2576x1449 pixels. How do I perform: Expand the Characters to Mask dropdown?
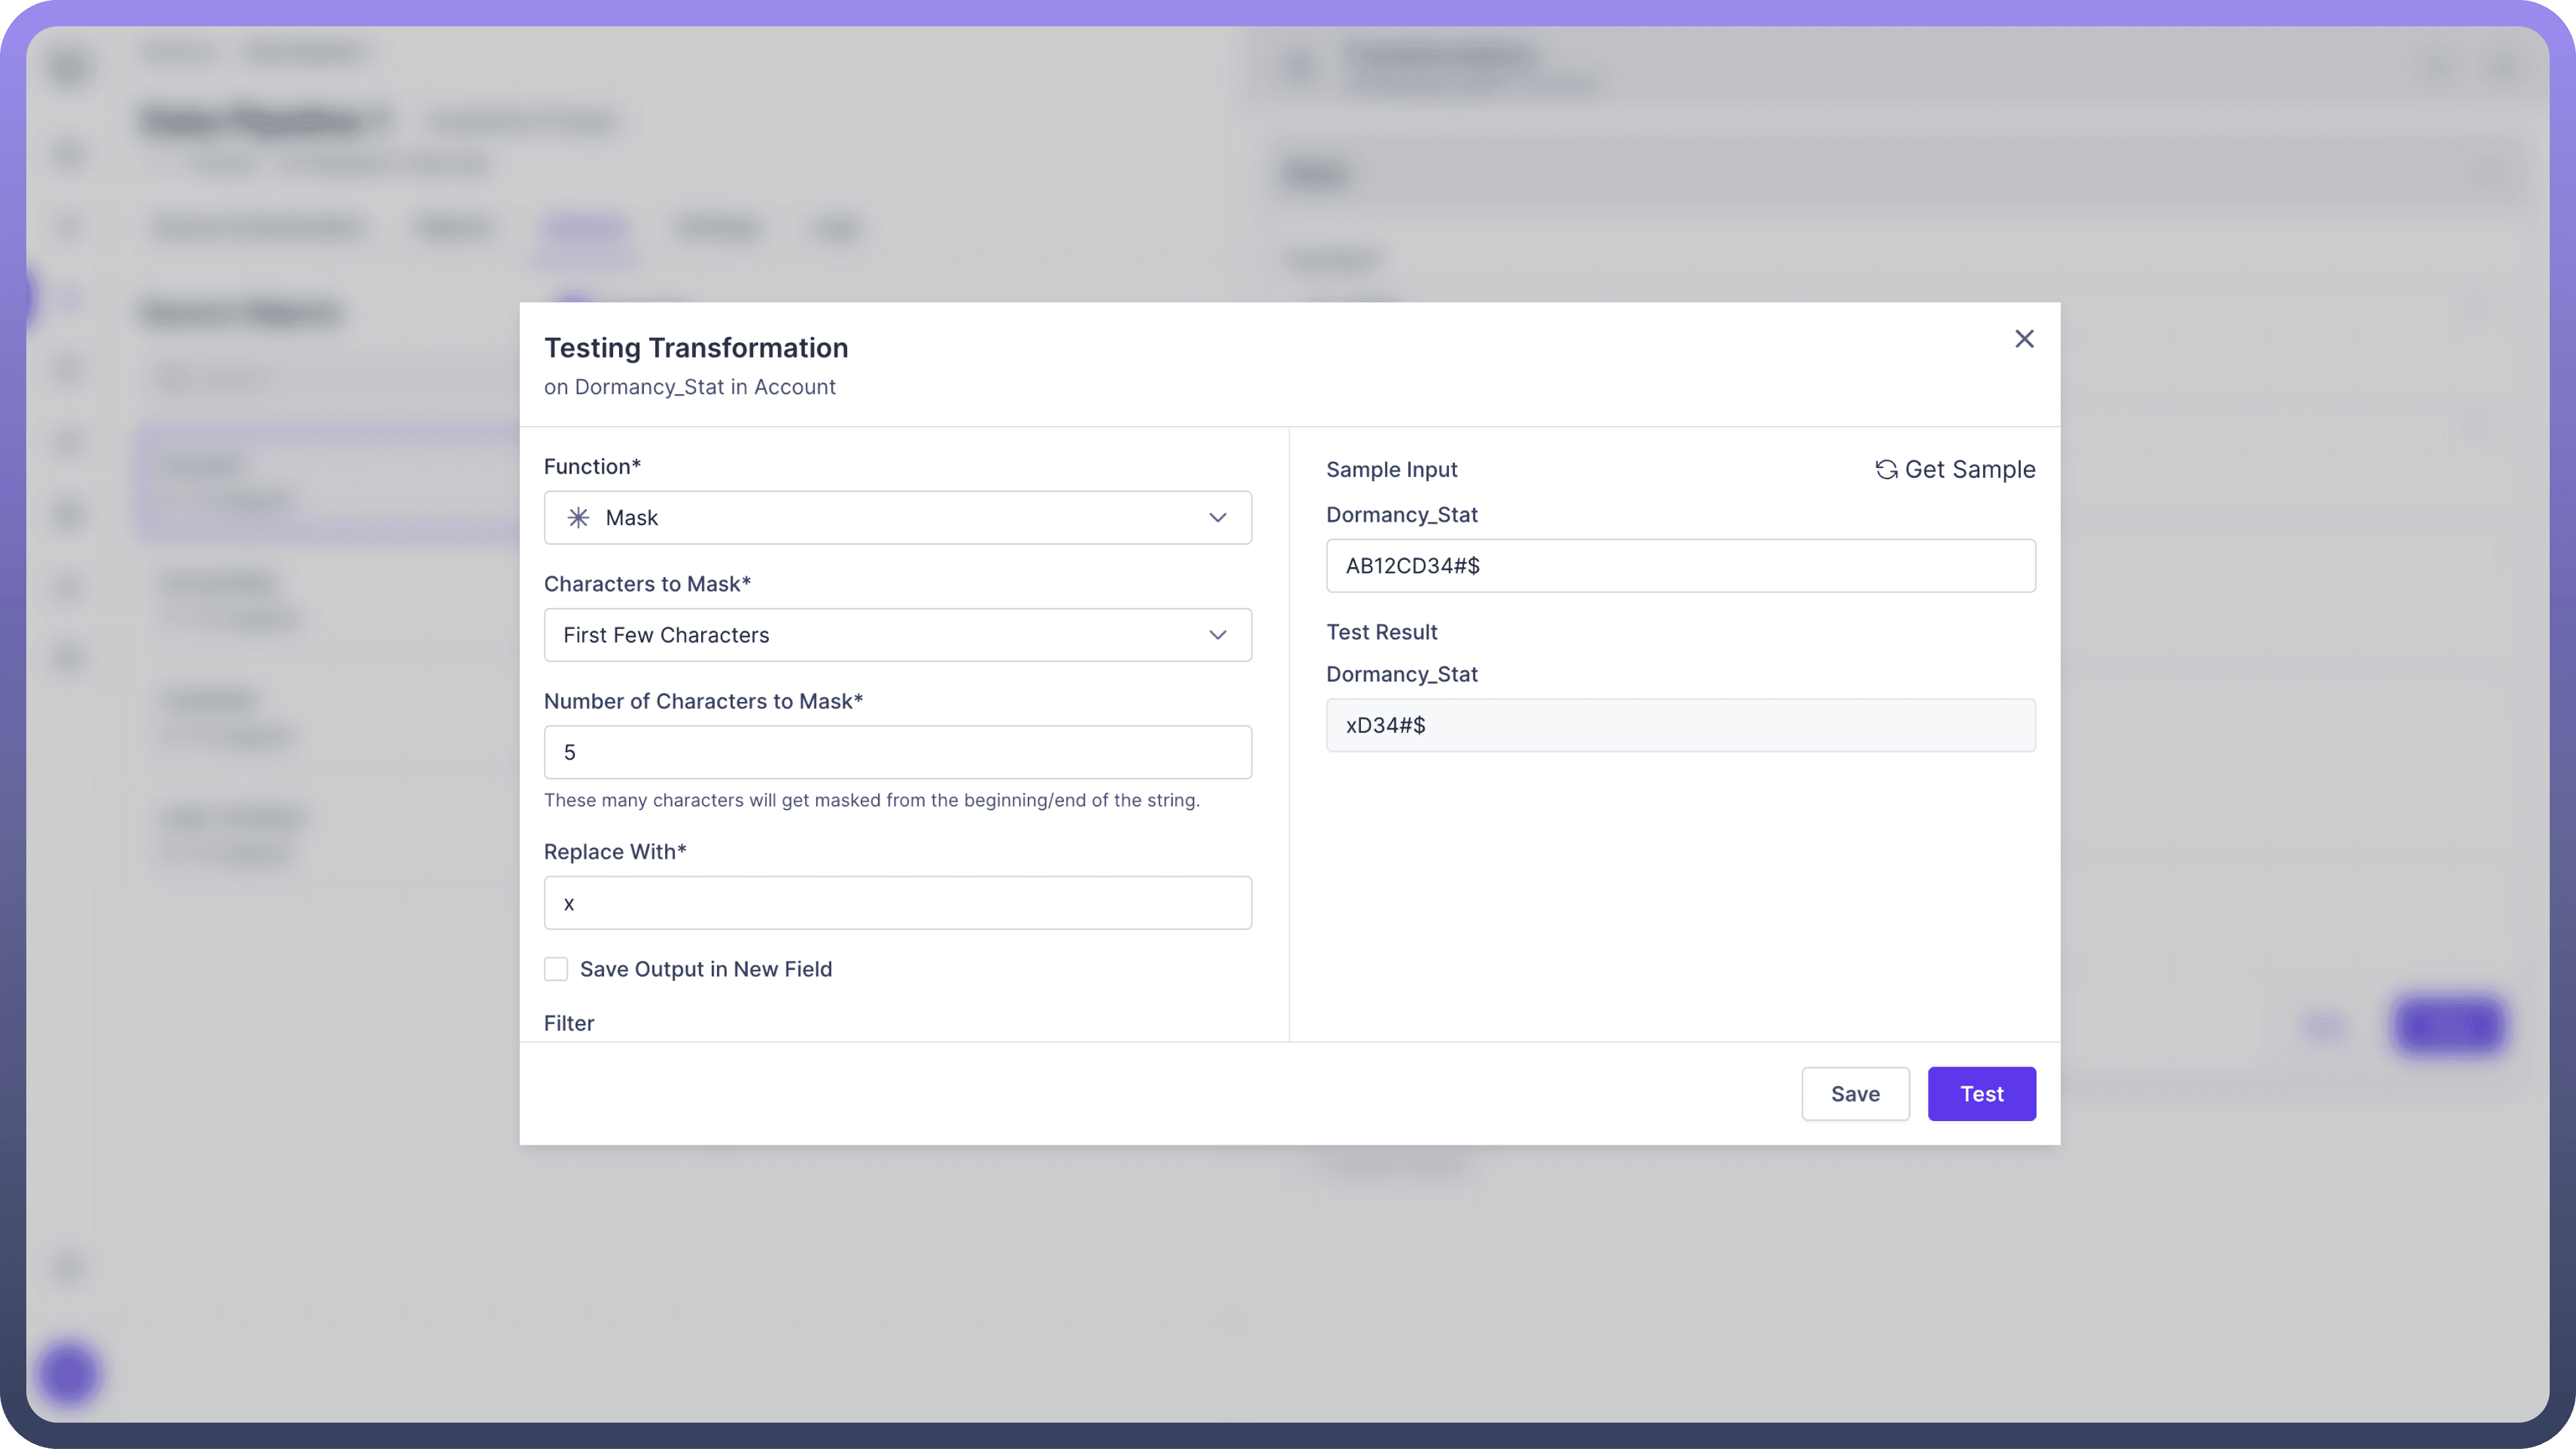point(897,635)
